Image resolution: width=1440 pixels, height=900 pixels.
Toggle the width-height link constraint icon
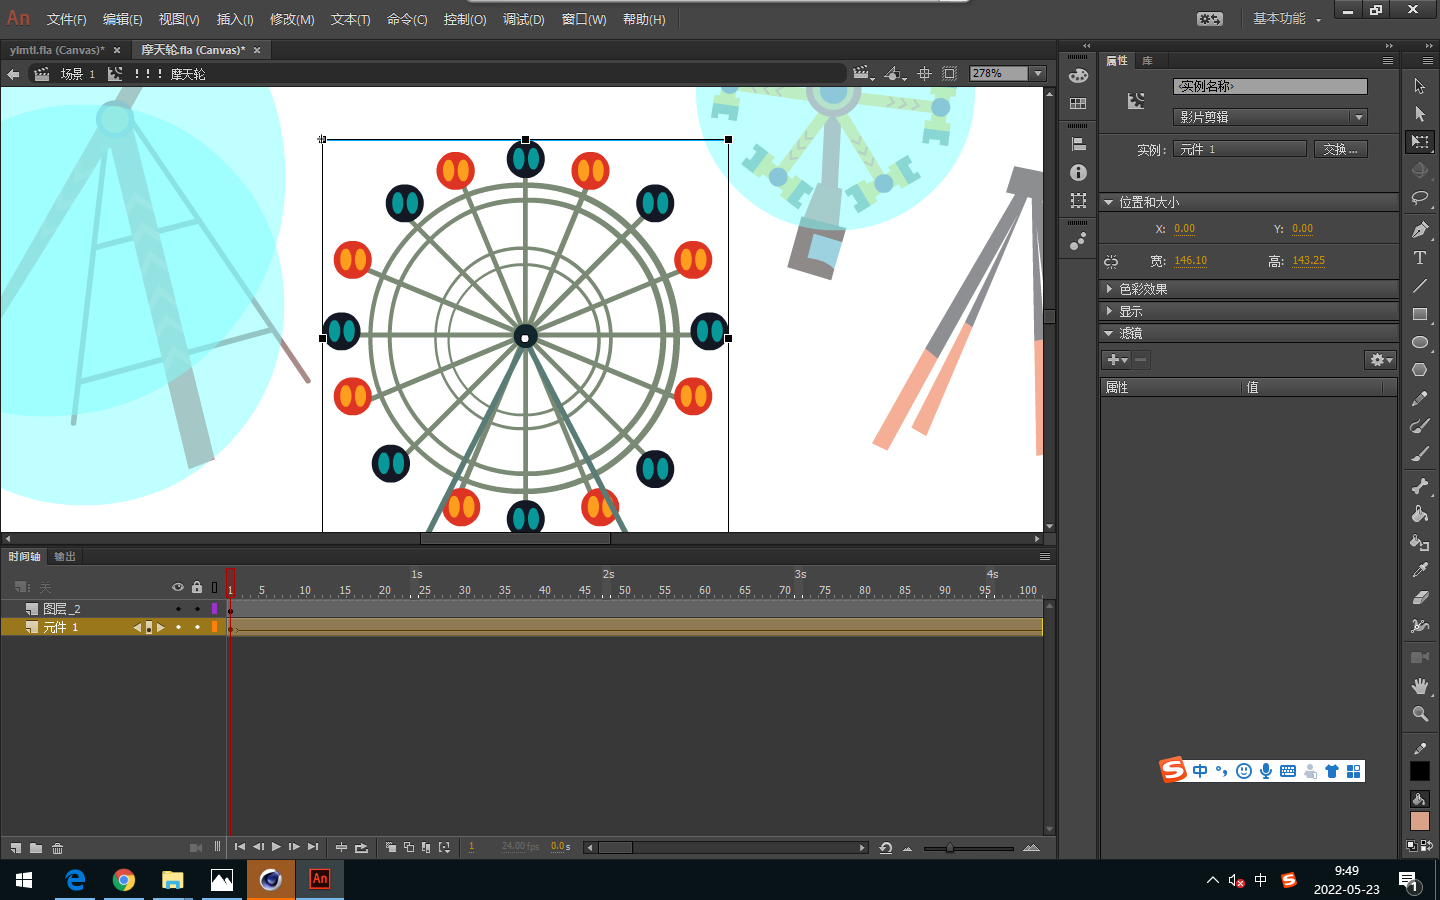(x=1111, y=261)
